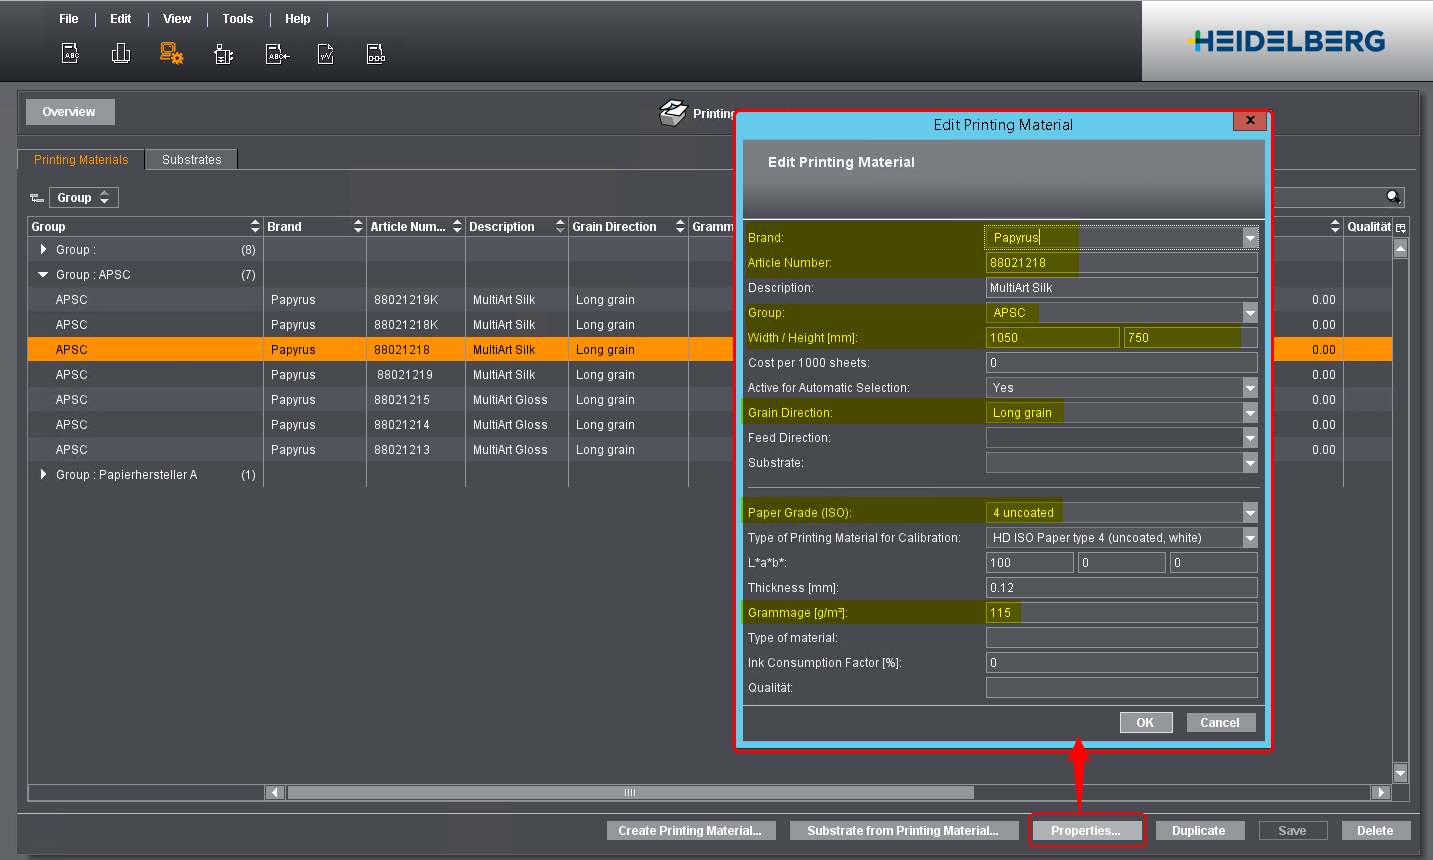Open Type of Printing Material for Calibration dropdown

coord(1250,538)
